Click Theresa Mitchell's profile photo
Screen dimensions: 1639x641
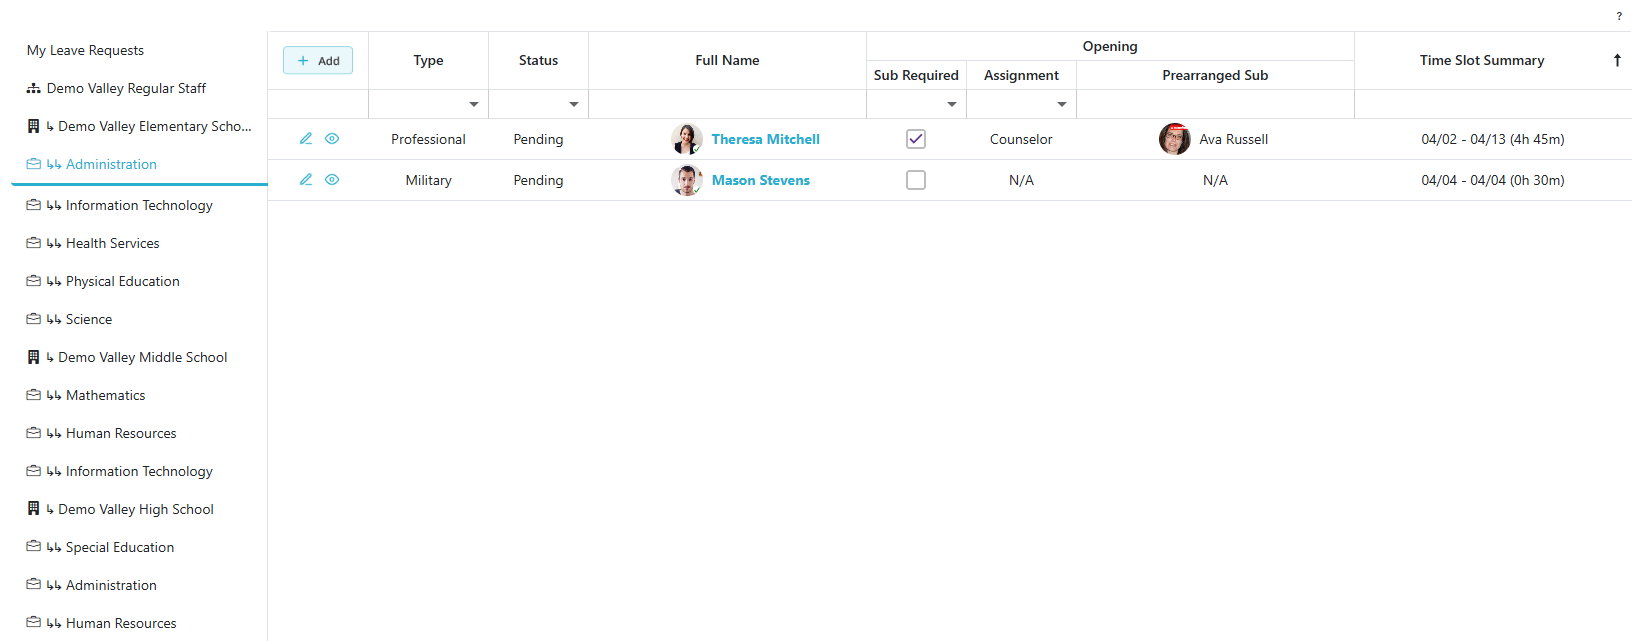tap(687, 139)
